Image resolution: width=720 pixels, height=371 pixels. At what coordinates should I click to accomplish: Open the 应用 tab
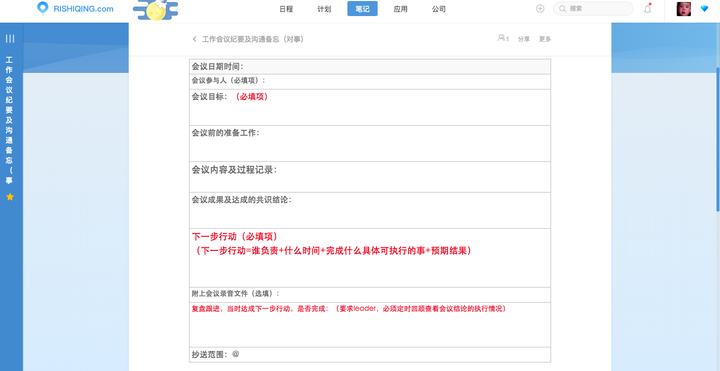pos(400,9)
